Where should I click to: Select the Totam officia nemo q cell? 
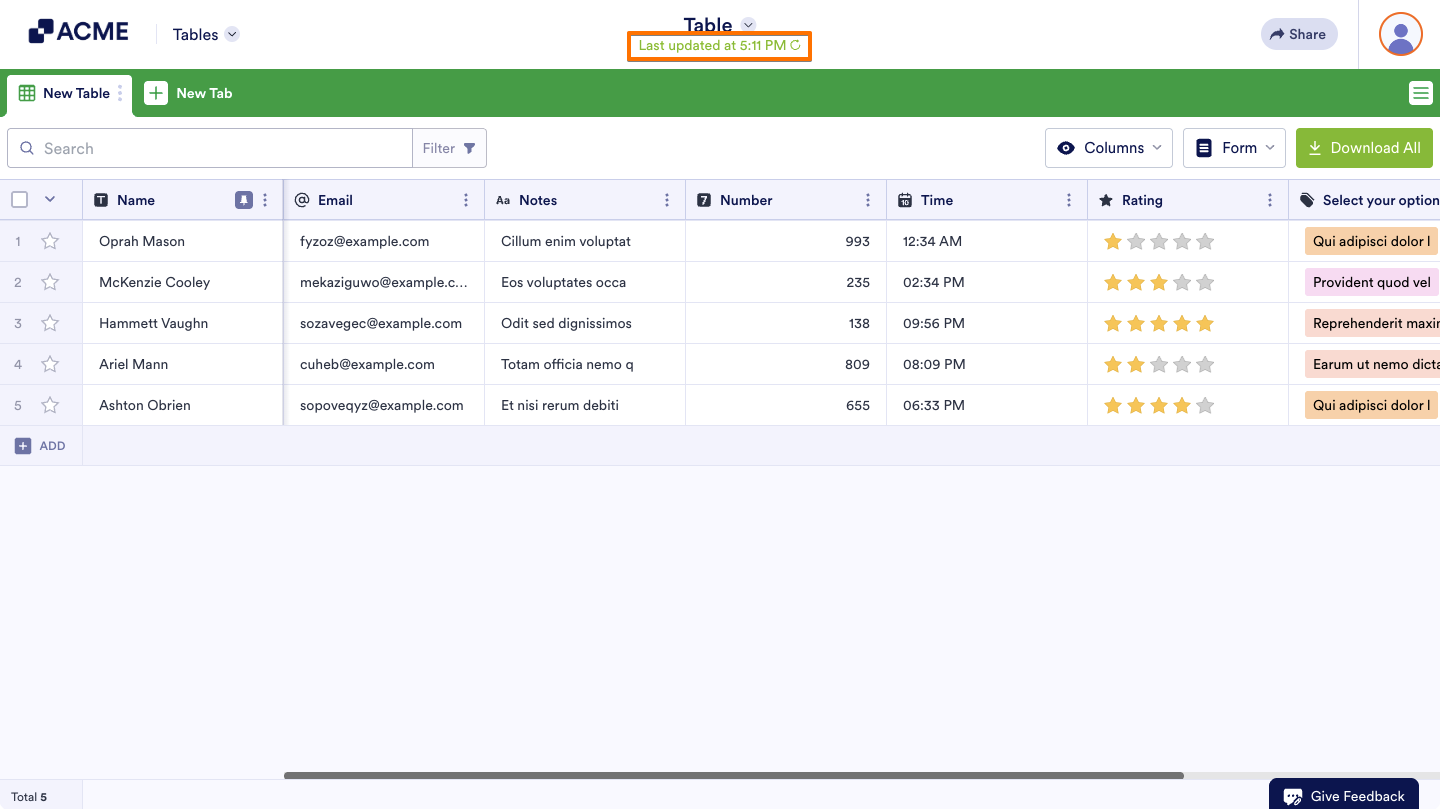585,364
